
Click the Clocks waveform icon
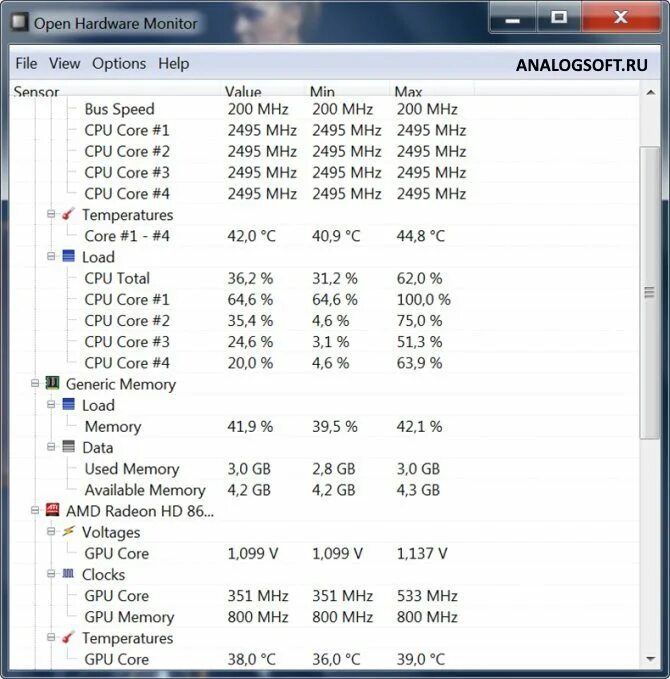point(68,573)
